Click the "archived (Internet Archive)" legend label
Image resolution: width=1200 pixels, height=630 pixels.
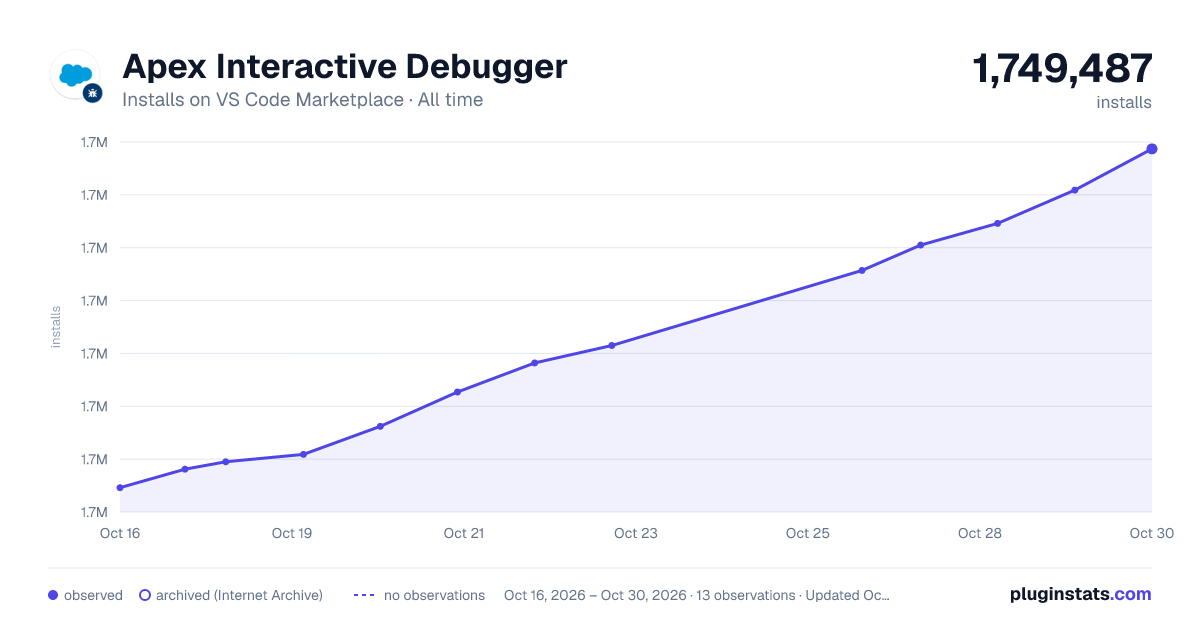pyautogui.click(x=239, y=595)
